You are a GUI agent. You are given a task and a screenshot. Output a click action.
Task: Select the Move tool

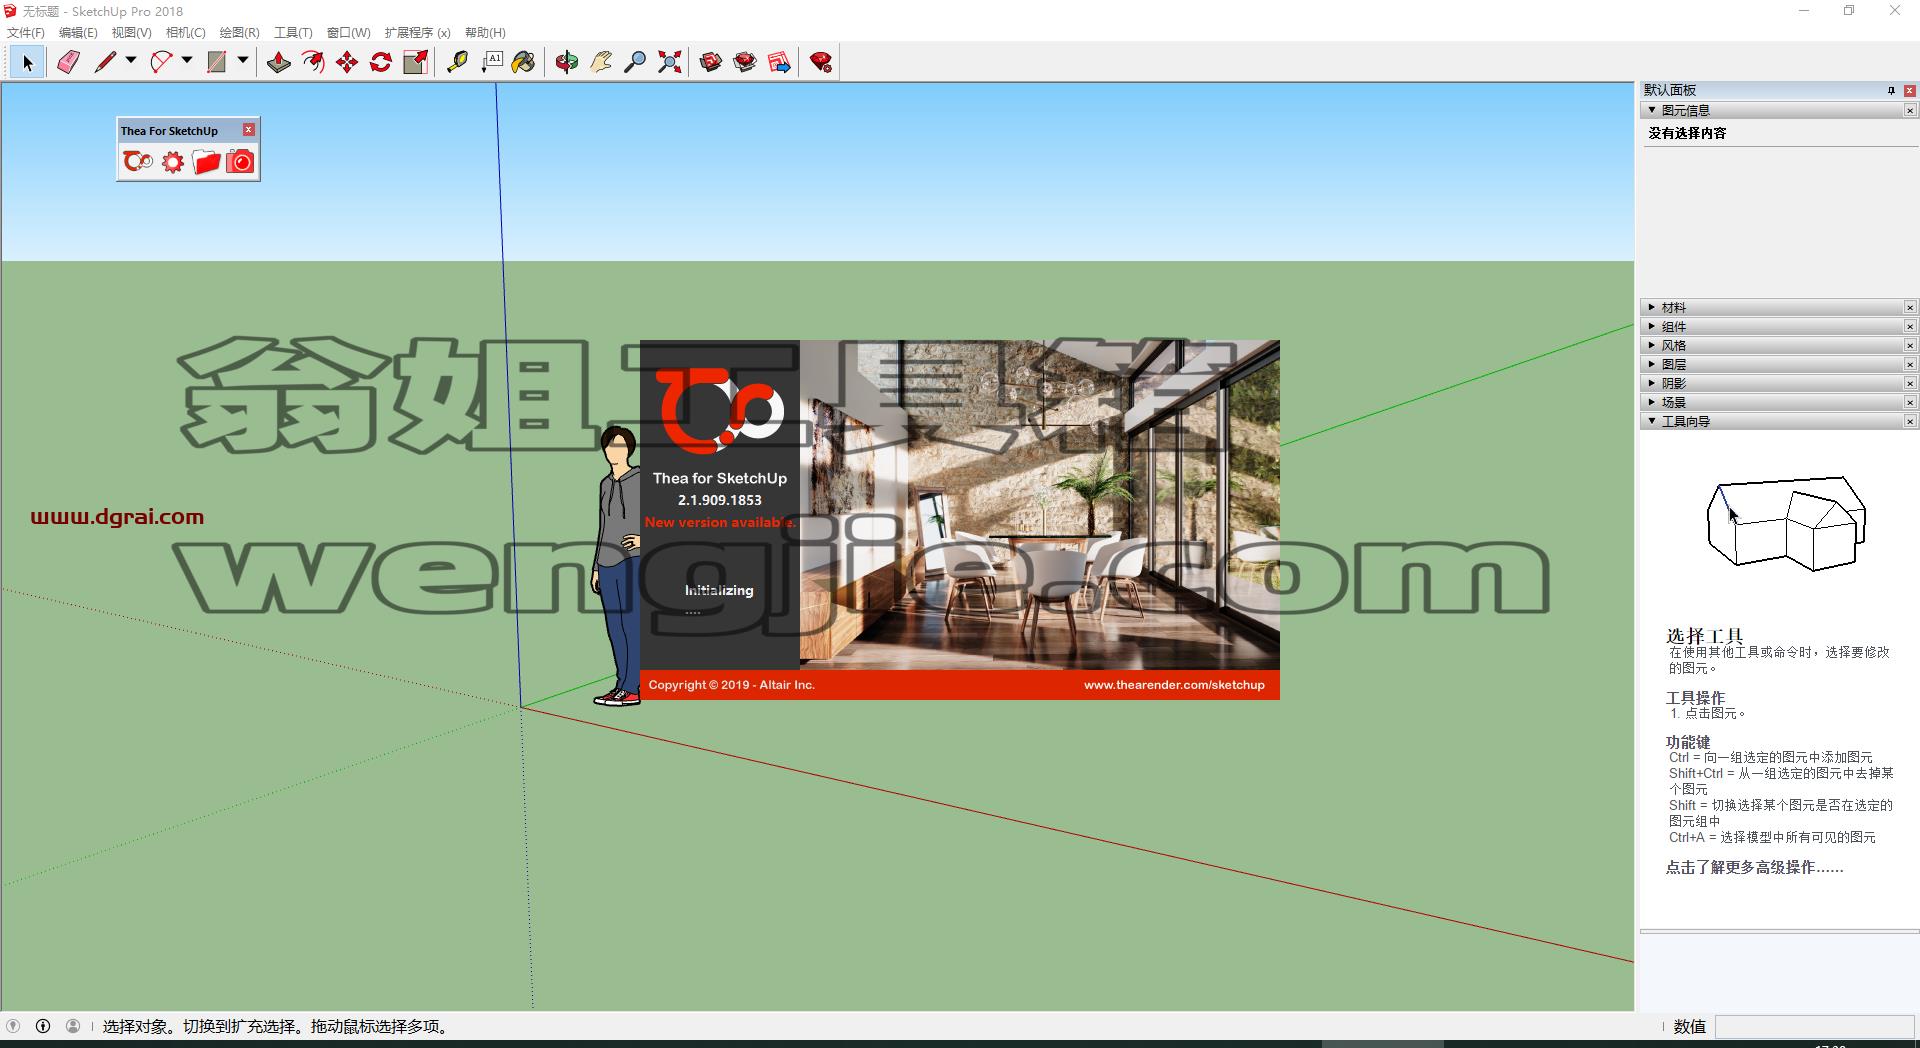tap(347, 63)
